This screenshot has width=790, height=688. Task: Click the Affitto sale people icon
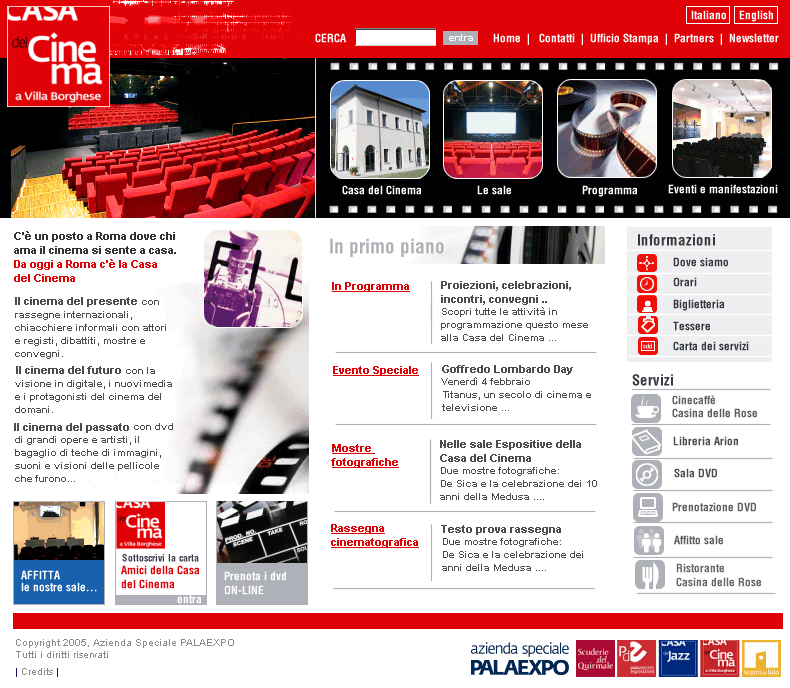649,540
